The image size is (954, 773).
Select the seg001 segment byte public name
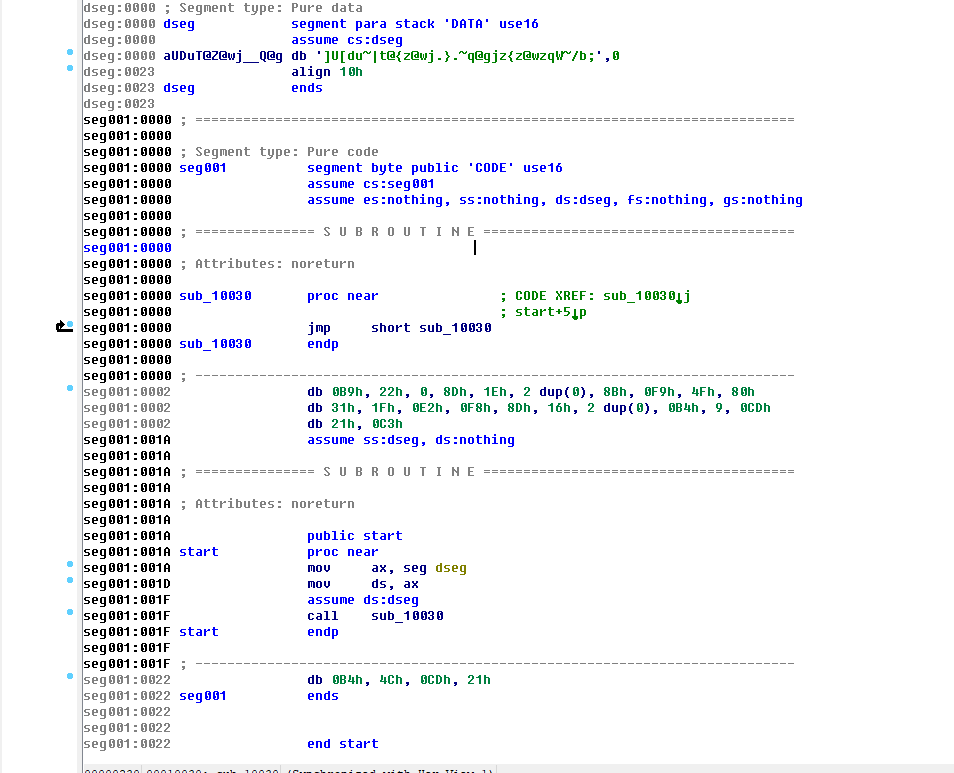(203, 168)
